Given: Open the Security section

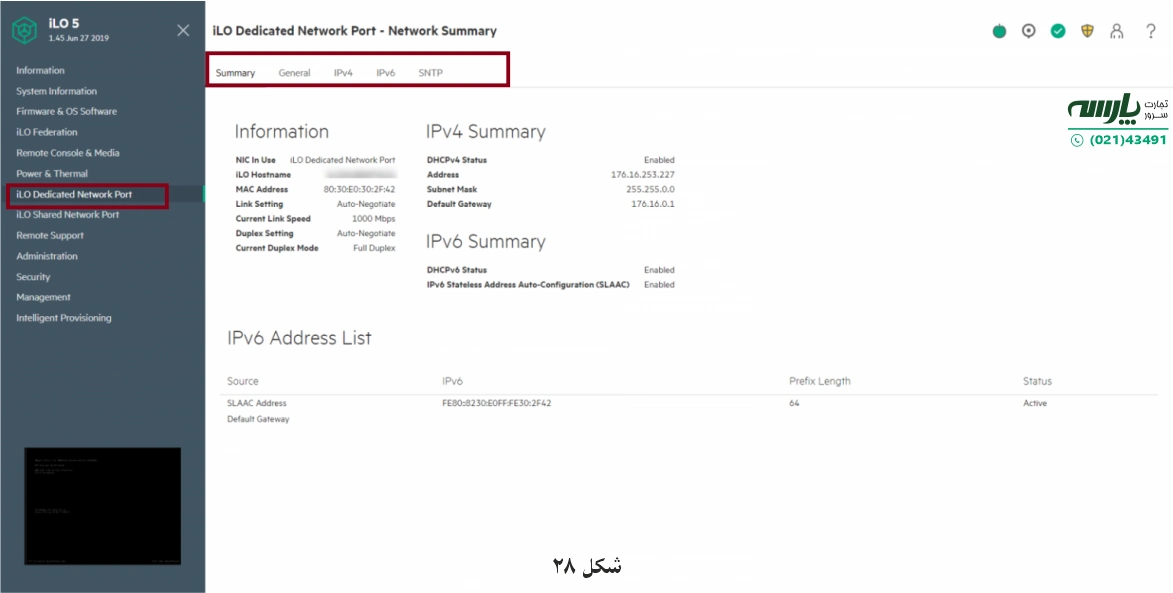Looking at the screenshot, I should point(31,277).
